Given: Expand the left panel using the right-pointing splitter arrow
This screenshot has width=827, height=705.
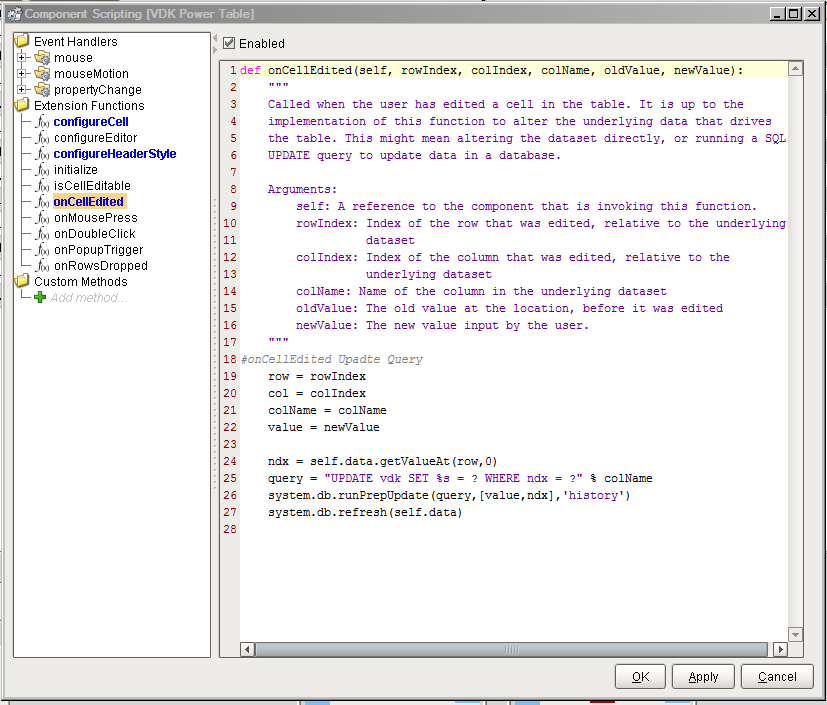Looking at the screenshot, I should (215, 50).
